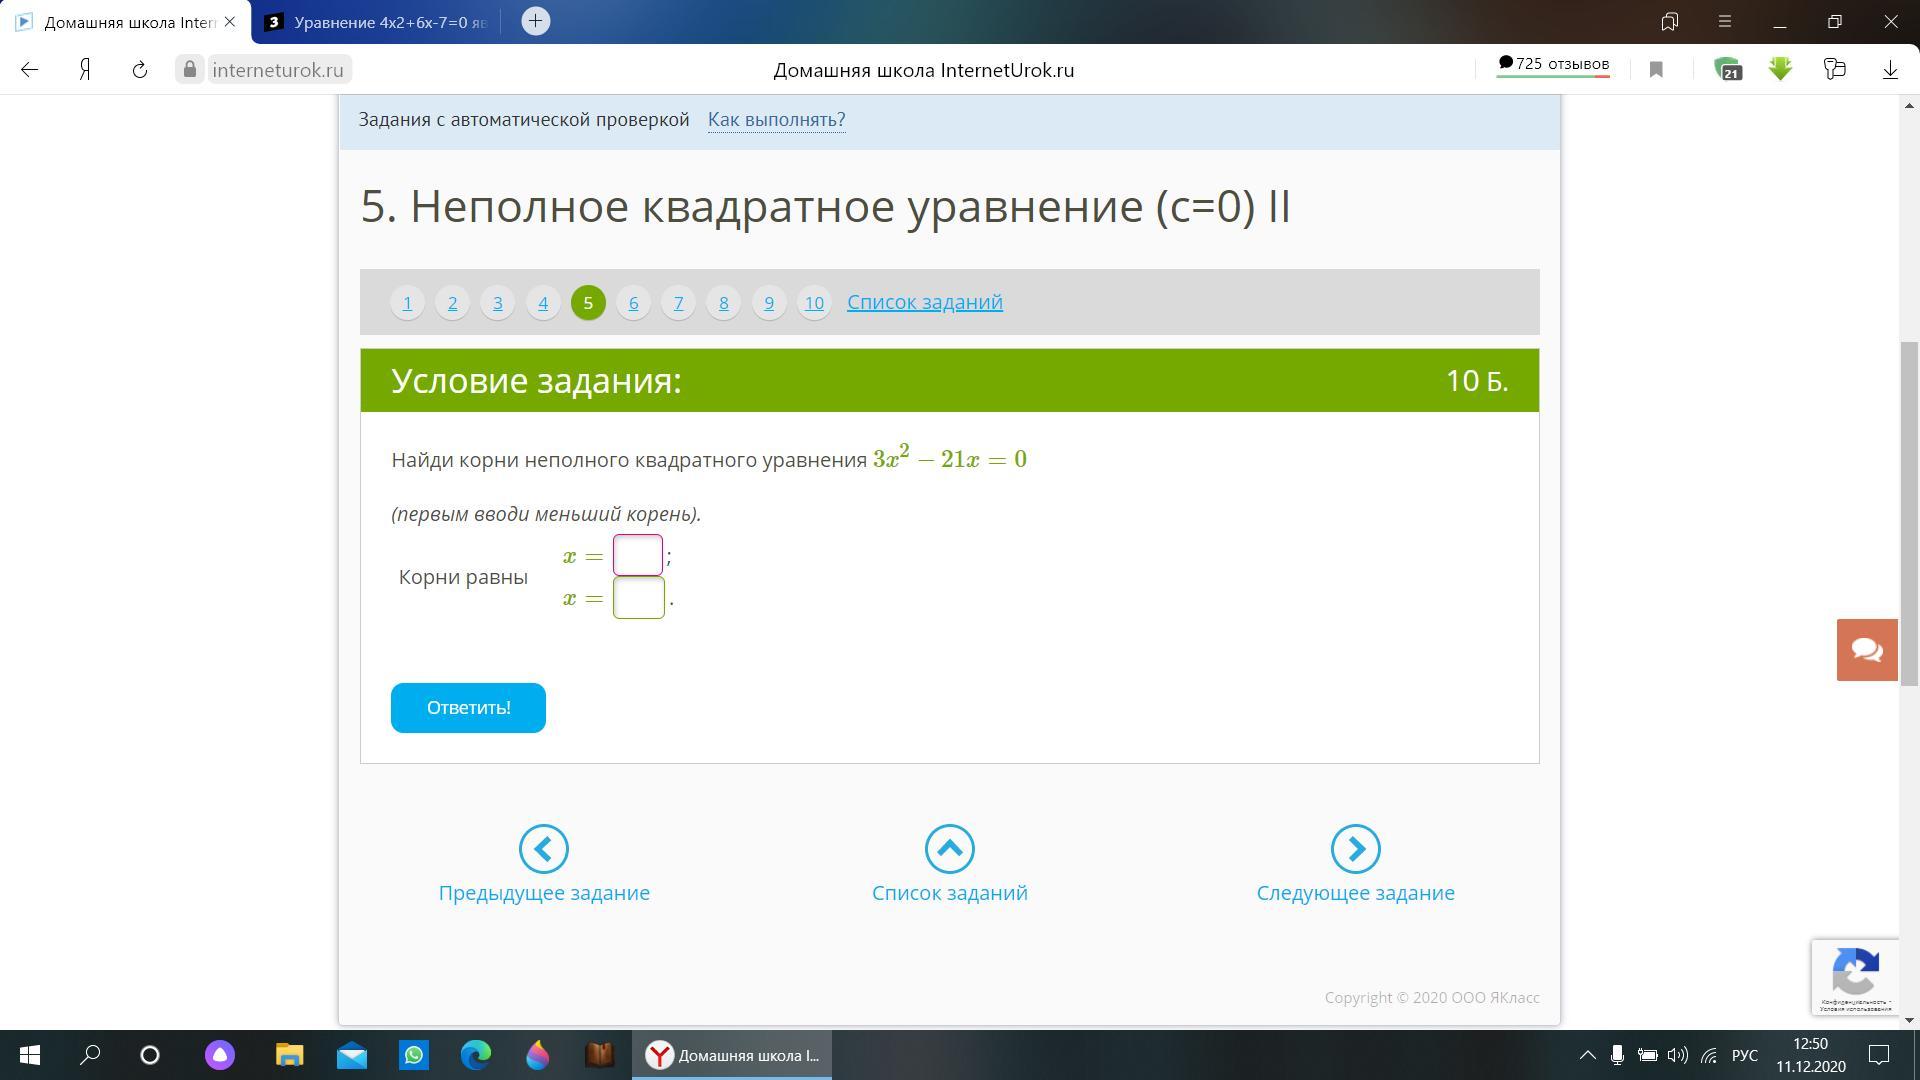The image size is (1920, 1080).
Task: Open a new browser tab
Action: [x=535, y=21]
